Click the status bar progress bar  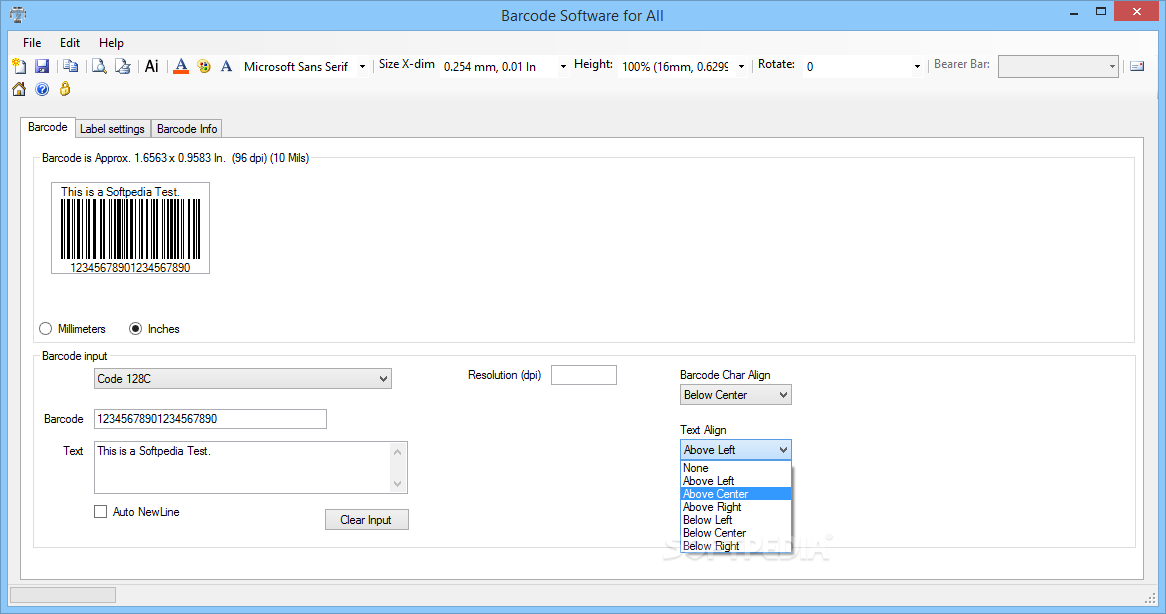[62, 595]
